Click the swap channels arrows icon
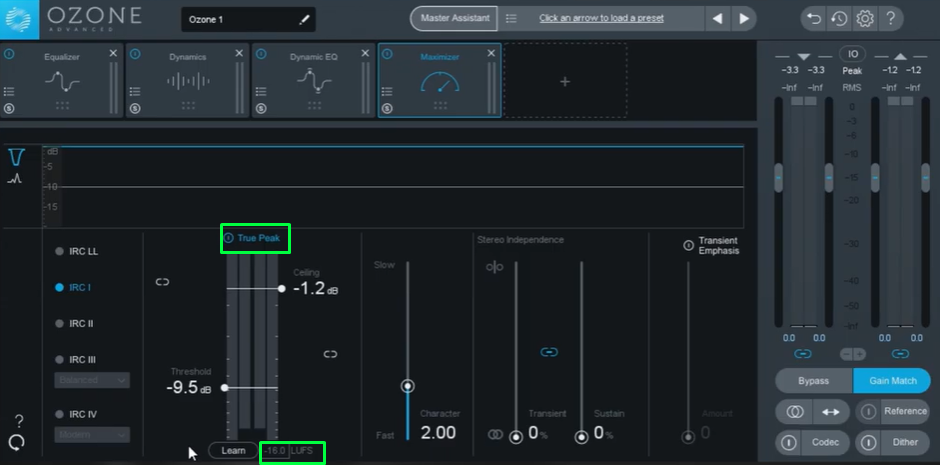The image size is (940, 465). tap(830, 411)
